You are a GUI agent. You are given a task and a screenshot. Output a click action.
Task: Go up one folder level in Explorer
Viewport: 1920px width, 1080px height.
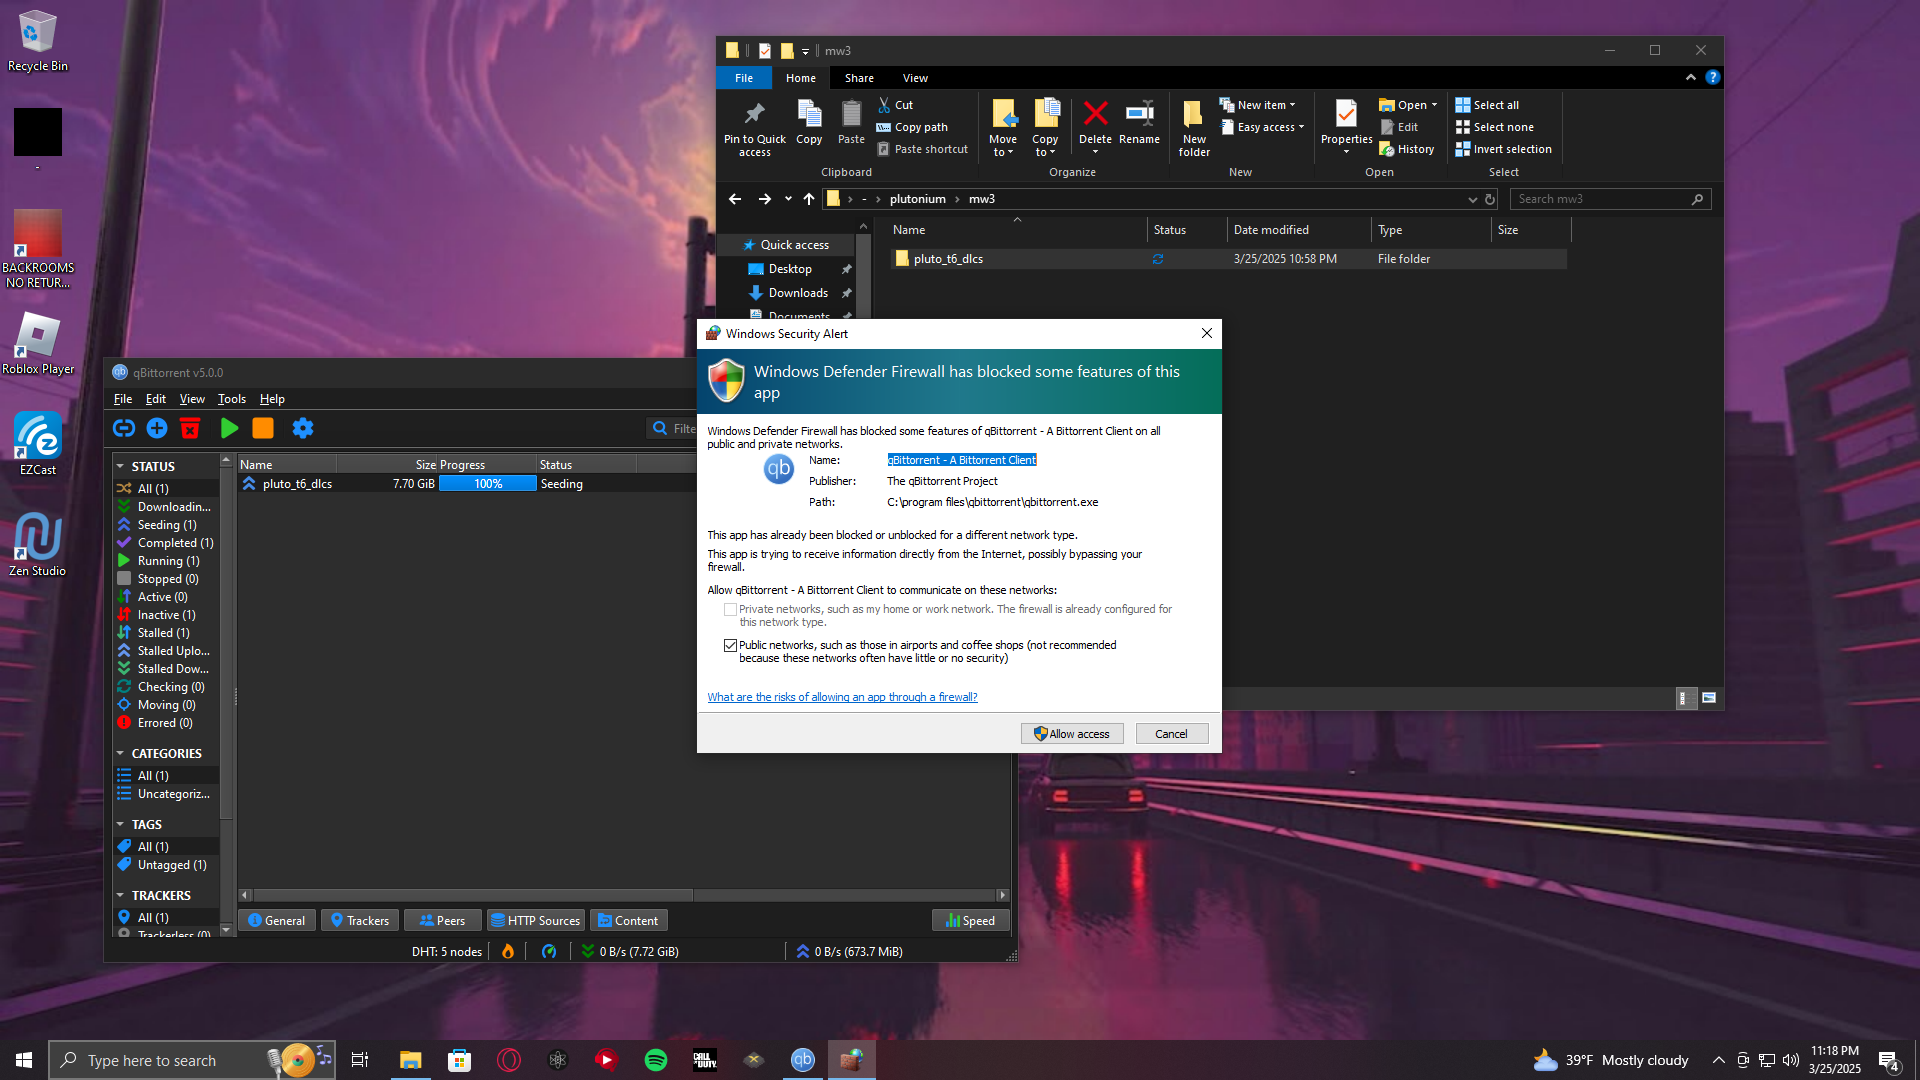click(809, 199)
